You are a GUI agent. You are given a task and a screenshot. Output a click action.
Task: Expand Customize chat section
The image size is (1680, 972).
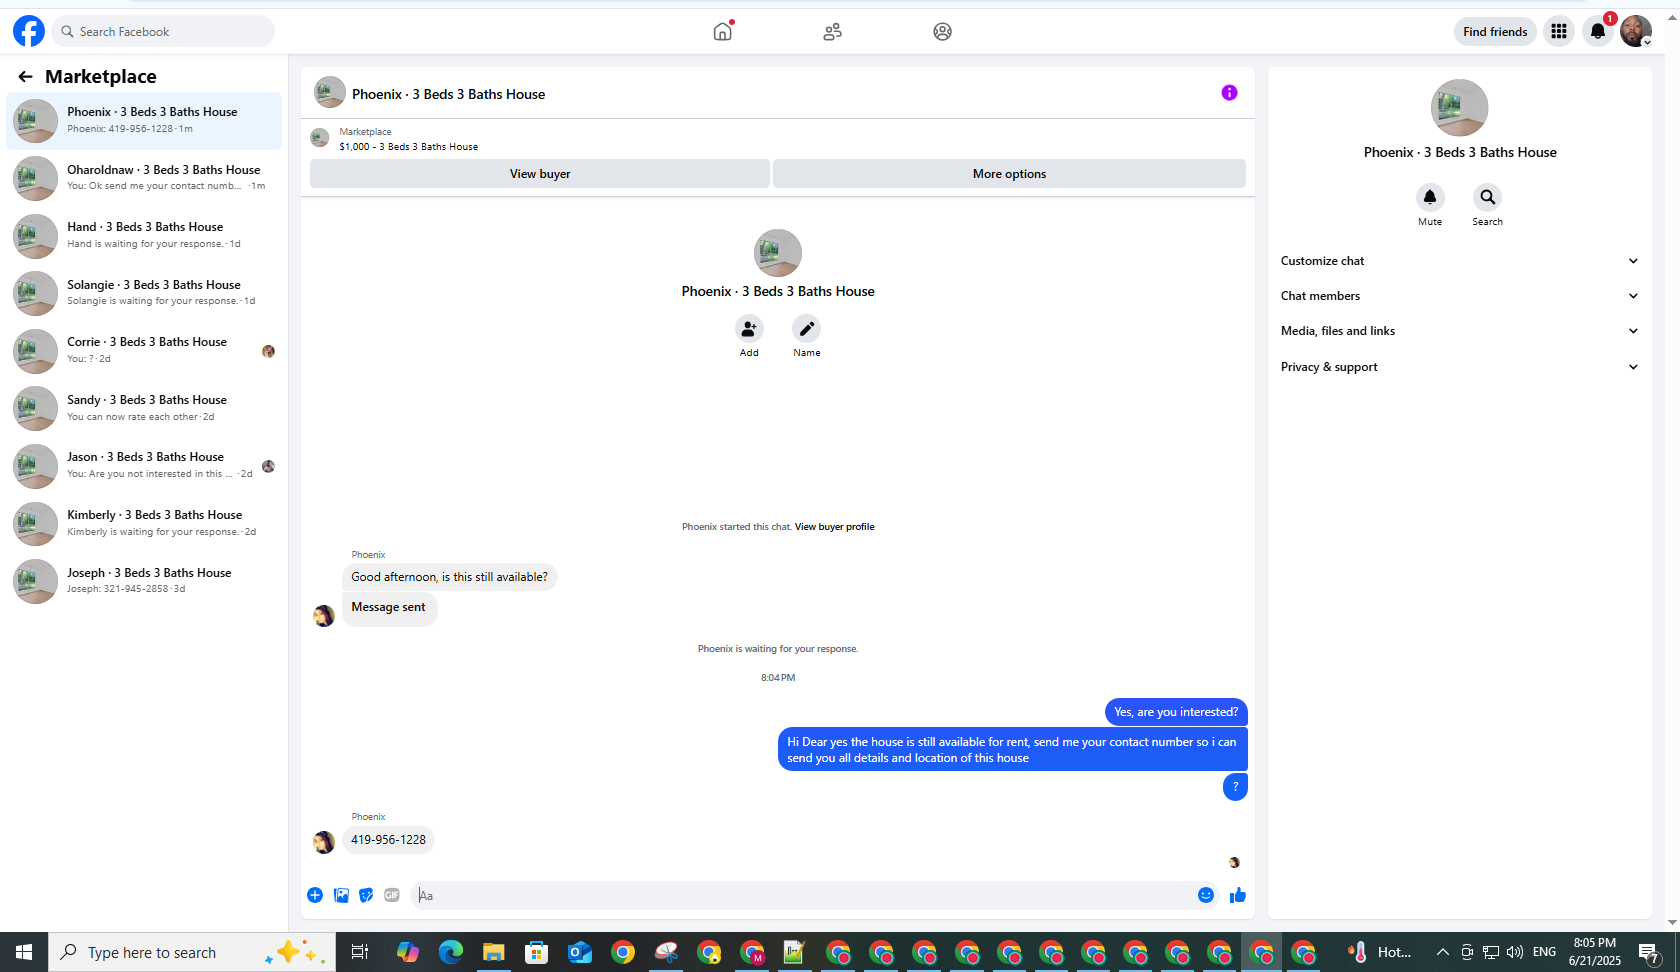[x=1460, y=261]
